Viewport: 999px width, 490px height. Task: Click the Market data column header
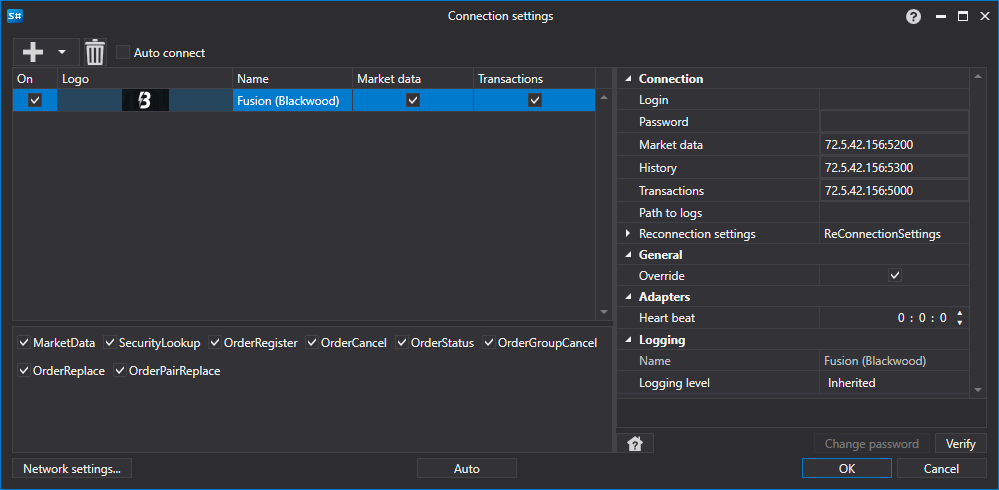(413, 79)
